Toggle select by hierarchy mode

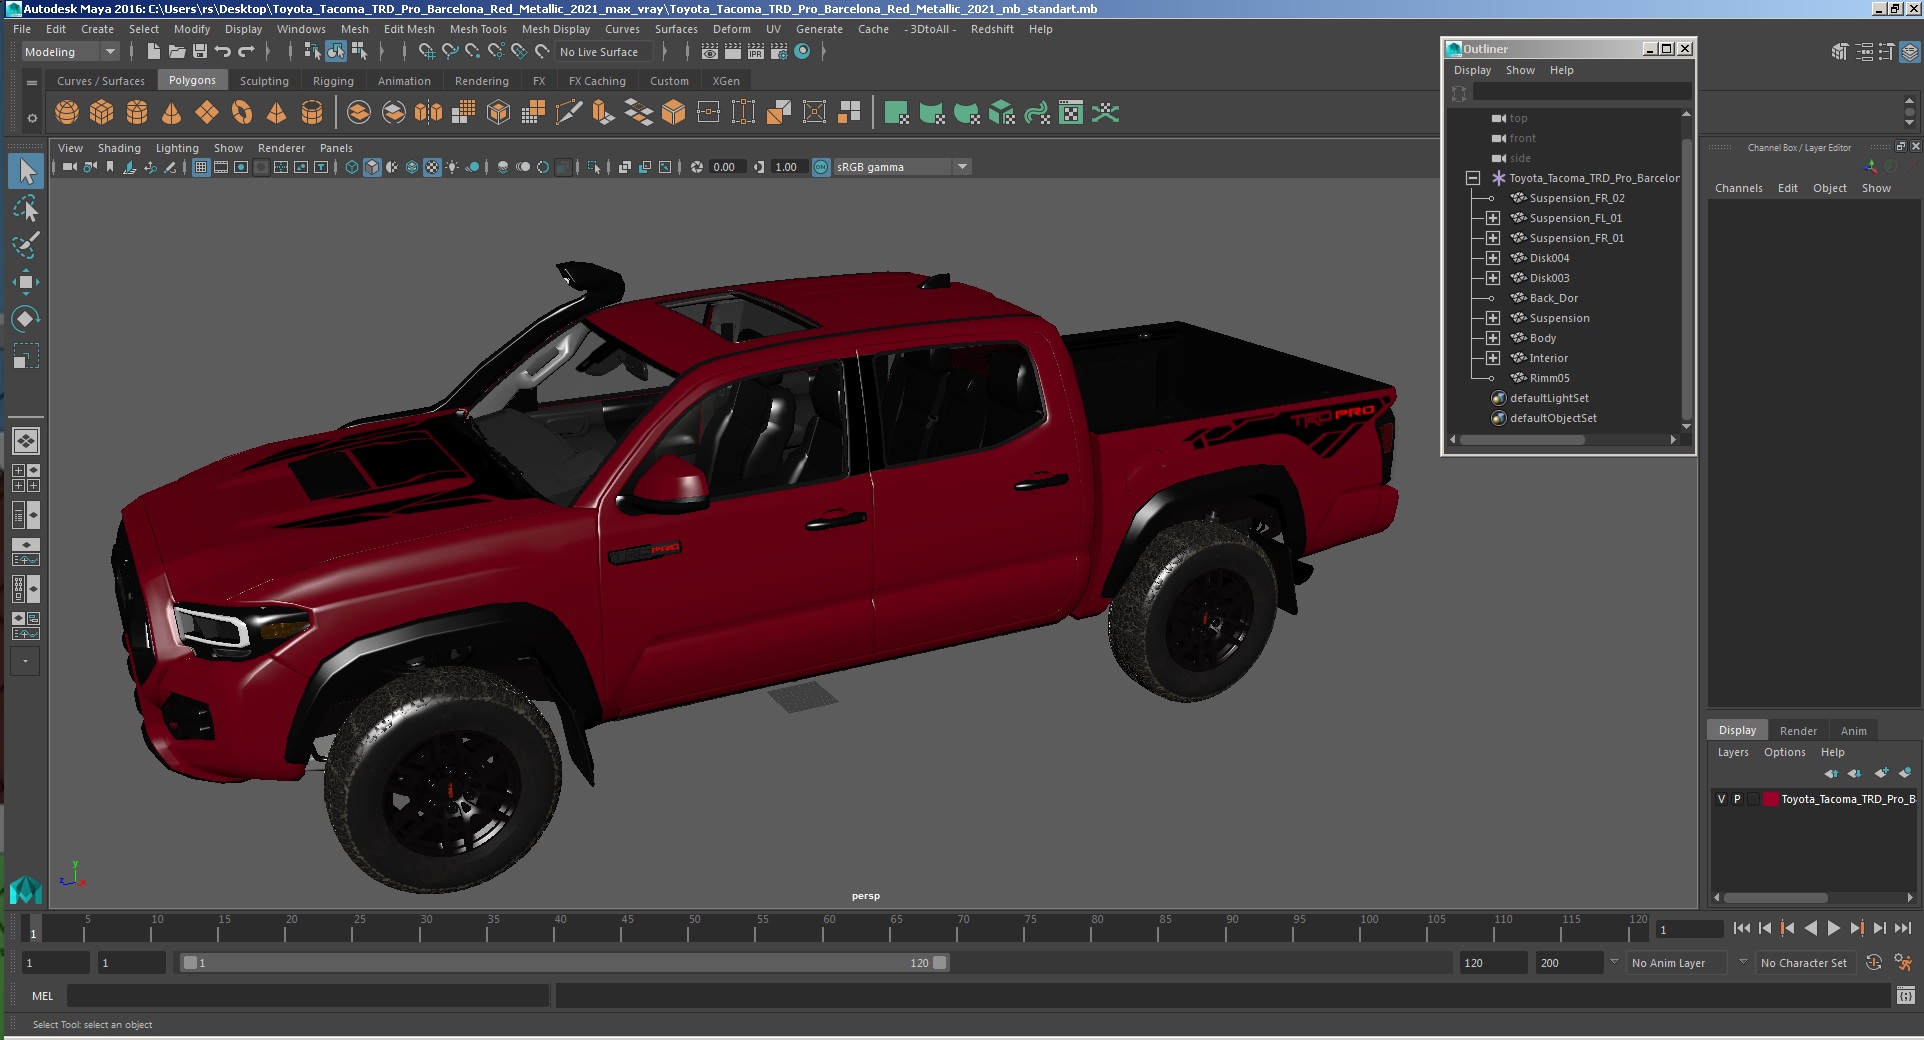313,52
